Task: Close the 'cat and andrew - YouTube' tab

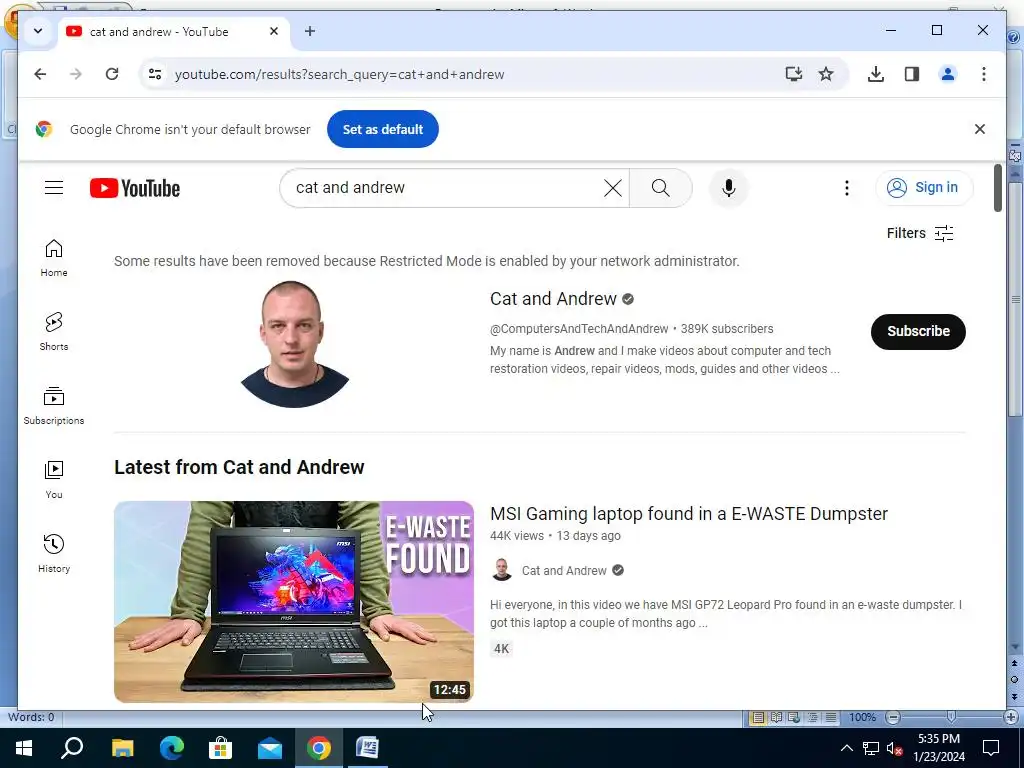Action: coord(274,31)
